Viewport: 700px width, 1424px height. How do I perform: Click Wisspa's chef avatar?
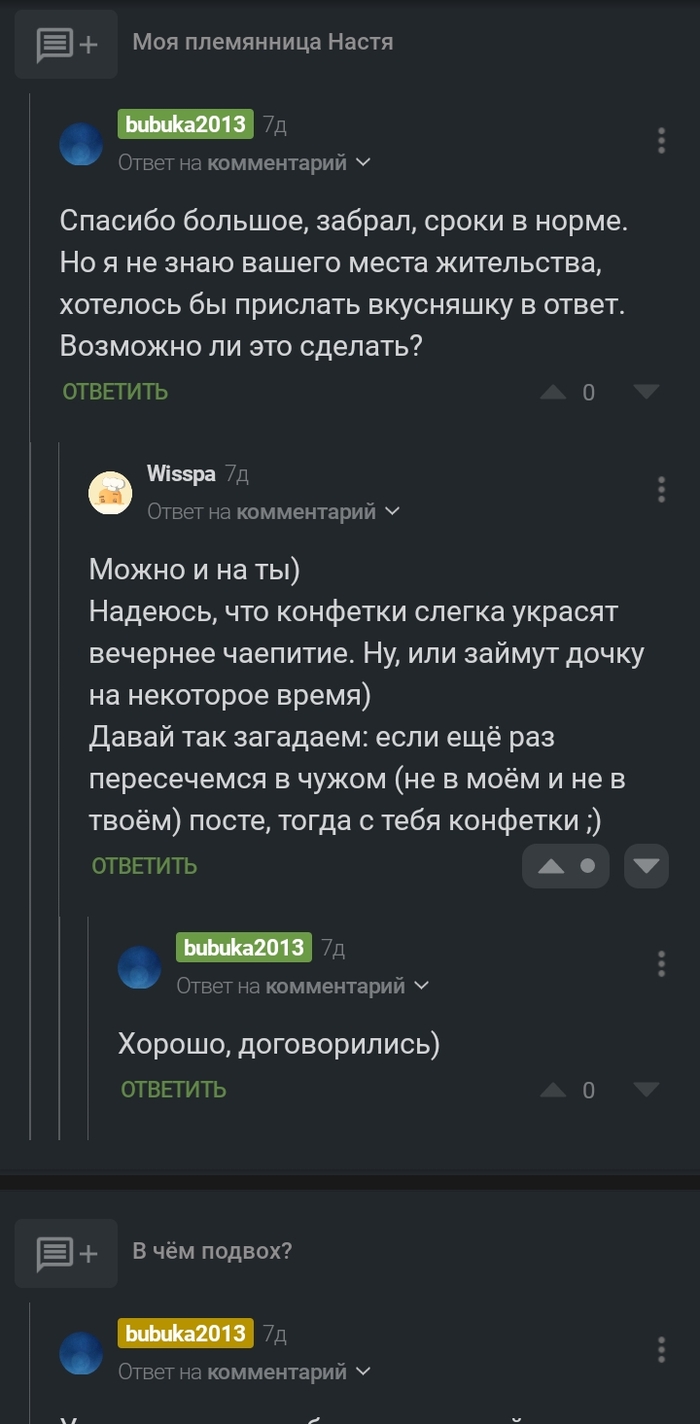(x=111, y=493)
